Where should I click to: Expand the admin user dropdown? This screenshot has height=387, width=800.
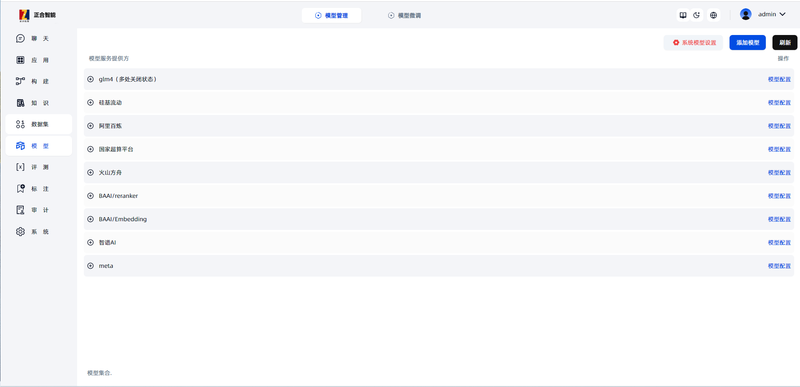(763, 14)
